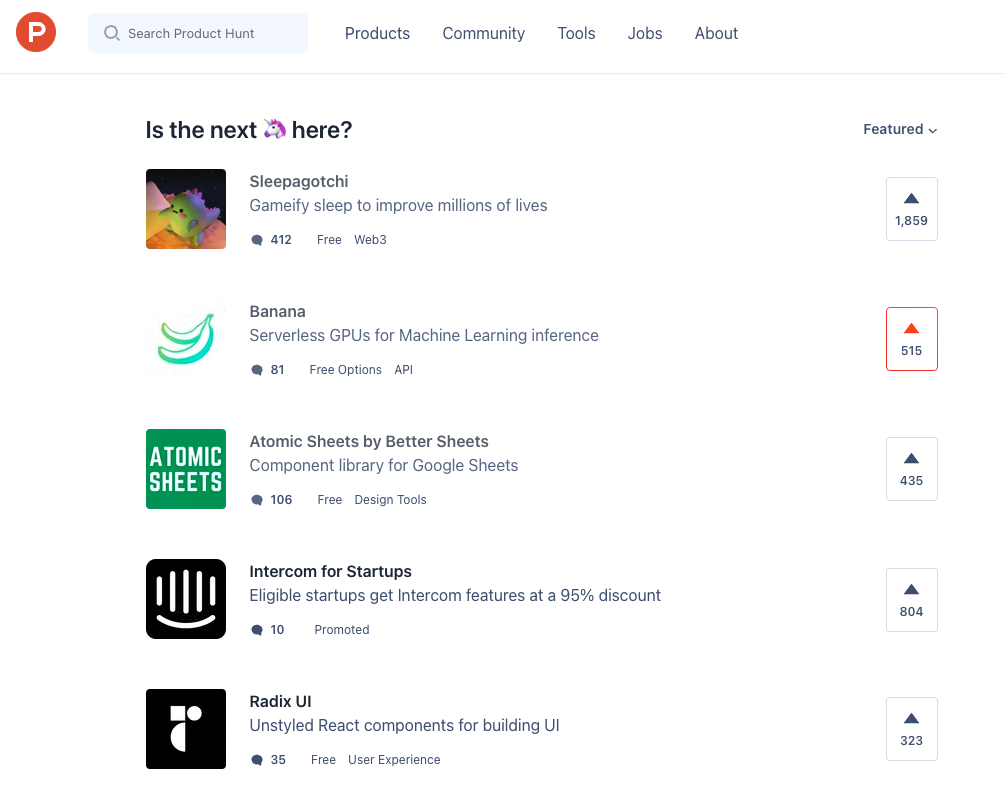Open the Atomic Sheets green logo
This screenshot has height=805, width=1004.
point(186,469)
